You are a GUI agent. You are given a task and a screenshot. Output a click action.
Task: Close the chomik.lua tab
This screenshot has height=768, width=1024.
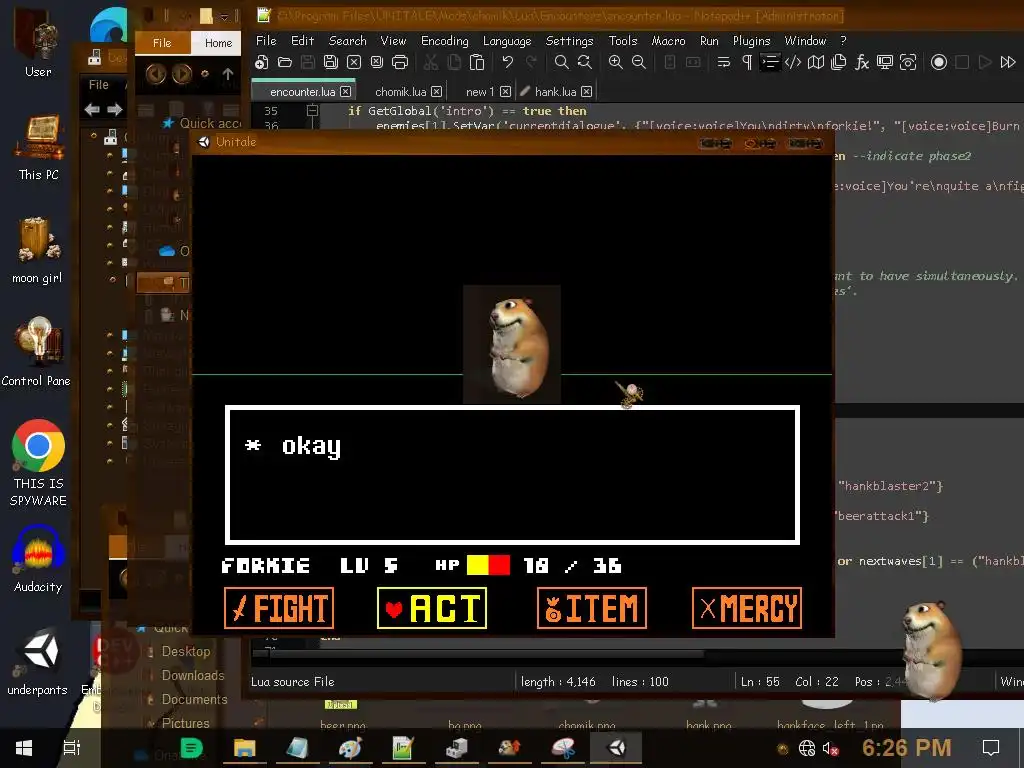tap(436, 91)
